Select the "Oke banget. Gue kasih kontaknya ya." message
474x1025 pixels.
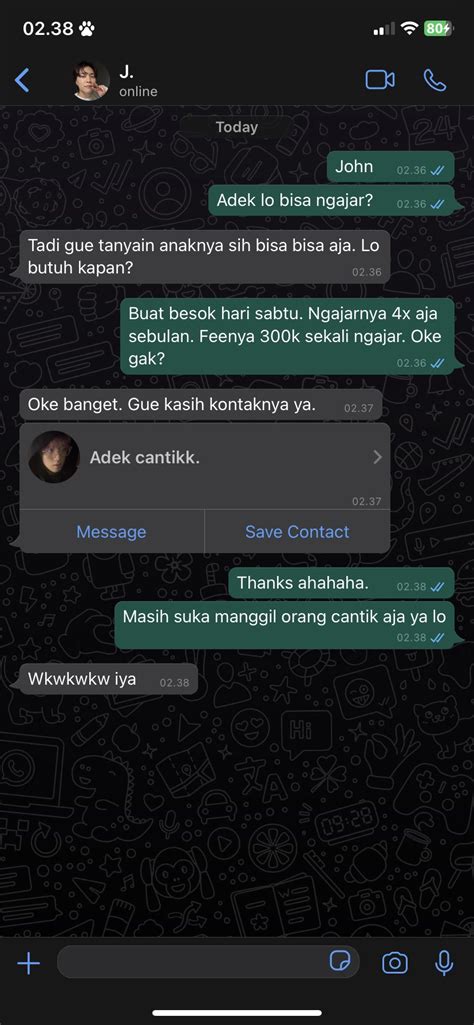pyautogui.click(x=201, y=405)
